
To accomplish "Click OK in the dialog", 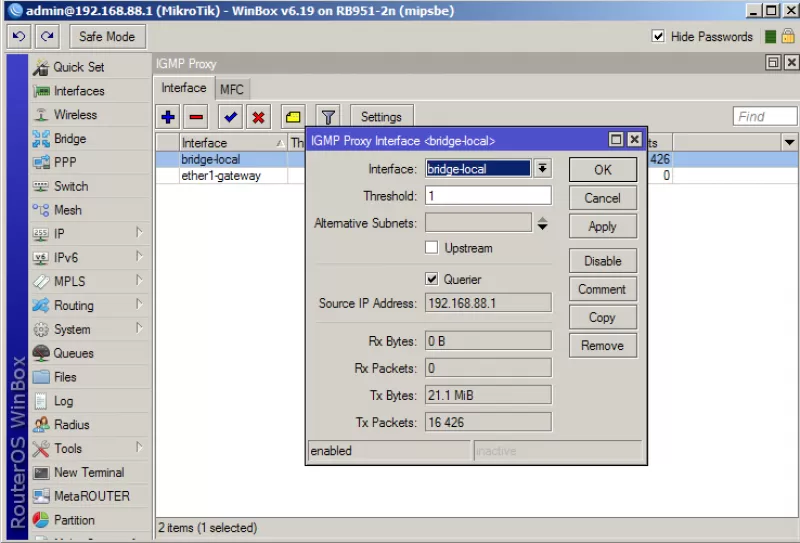I will pyautogui.click(x=603, y=170).
